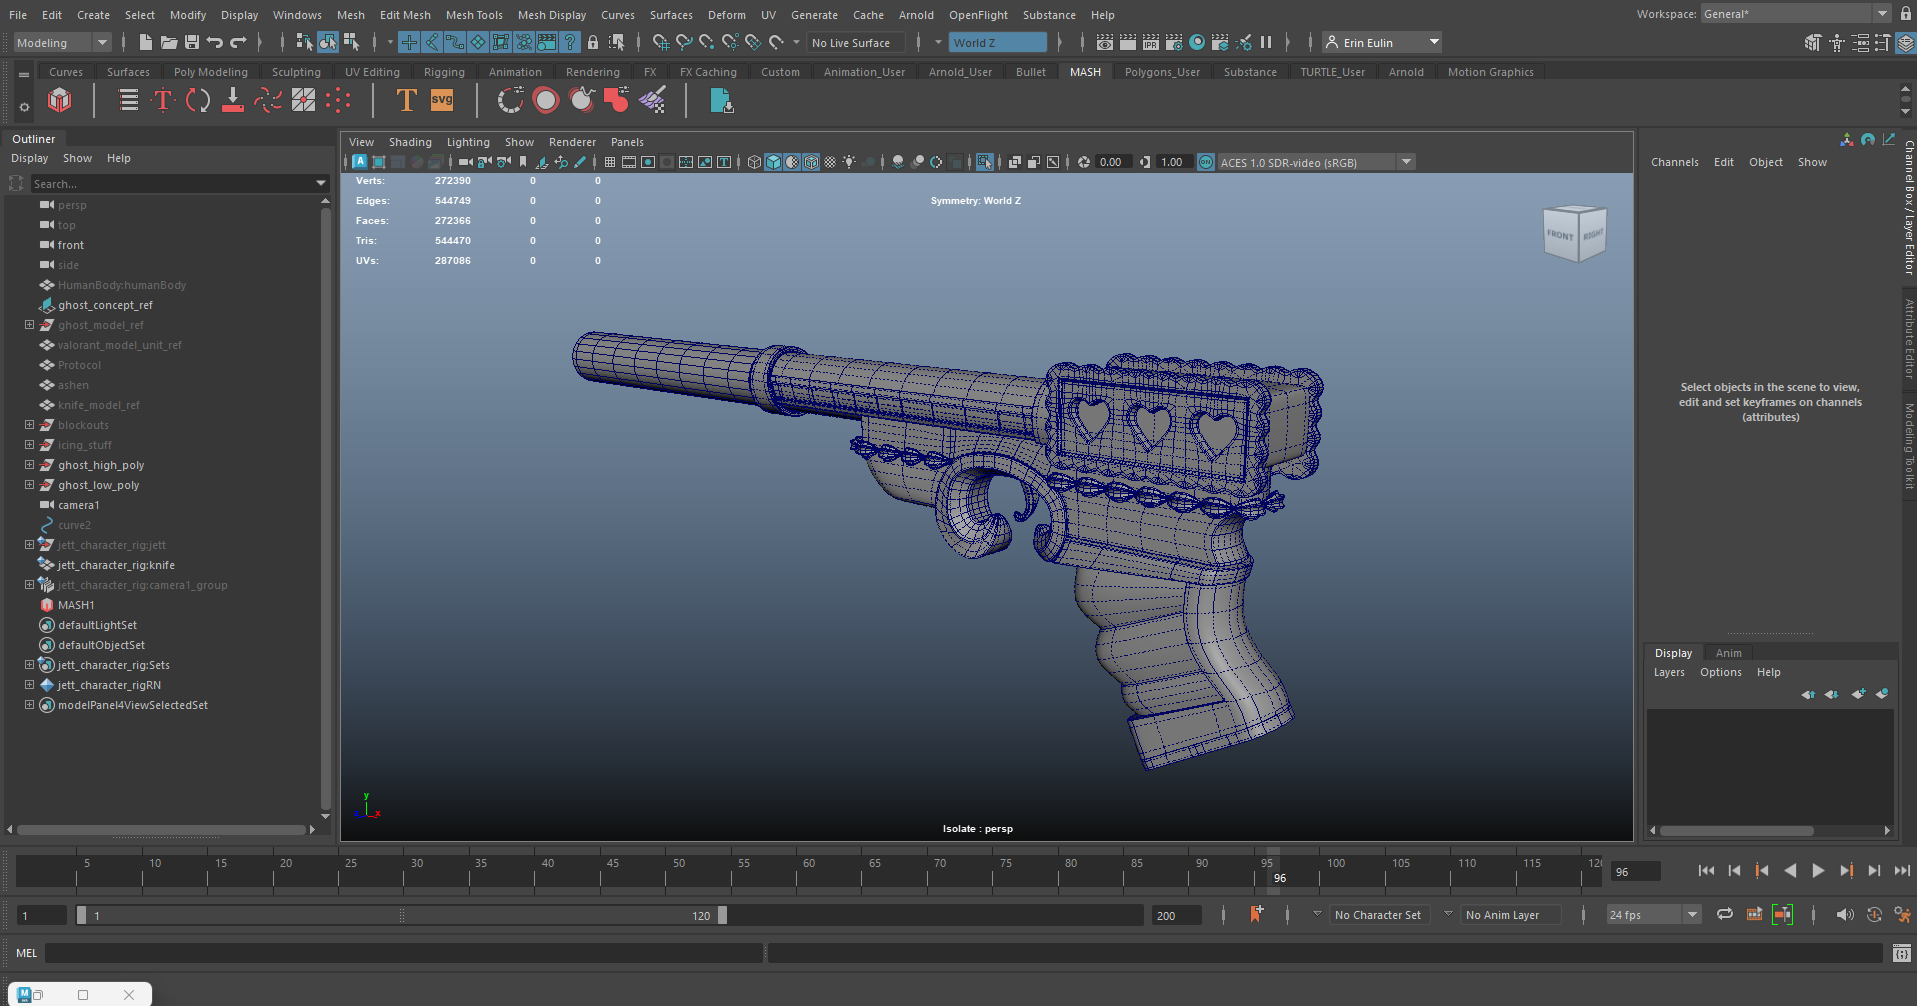This screenshot has width=1917, height=1006.
Task: Click the Undo arrow in status line
Action: (215, 42)
